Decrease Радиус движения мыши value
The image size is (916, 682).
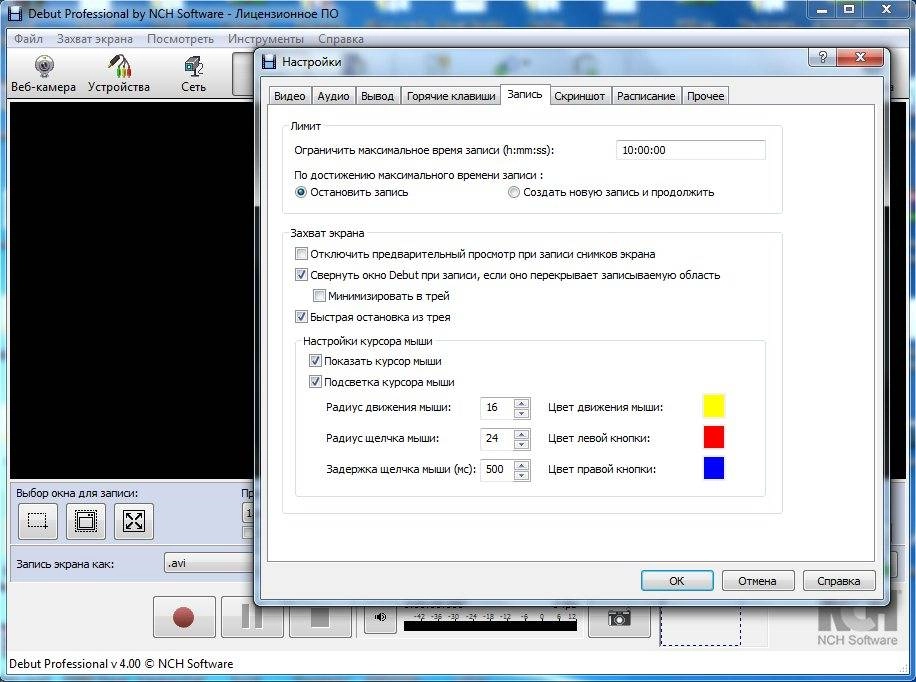[522, 413]
